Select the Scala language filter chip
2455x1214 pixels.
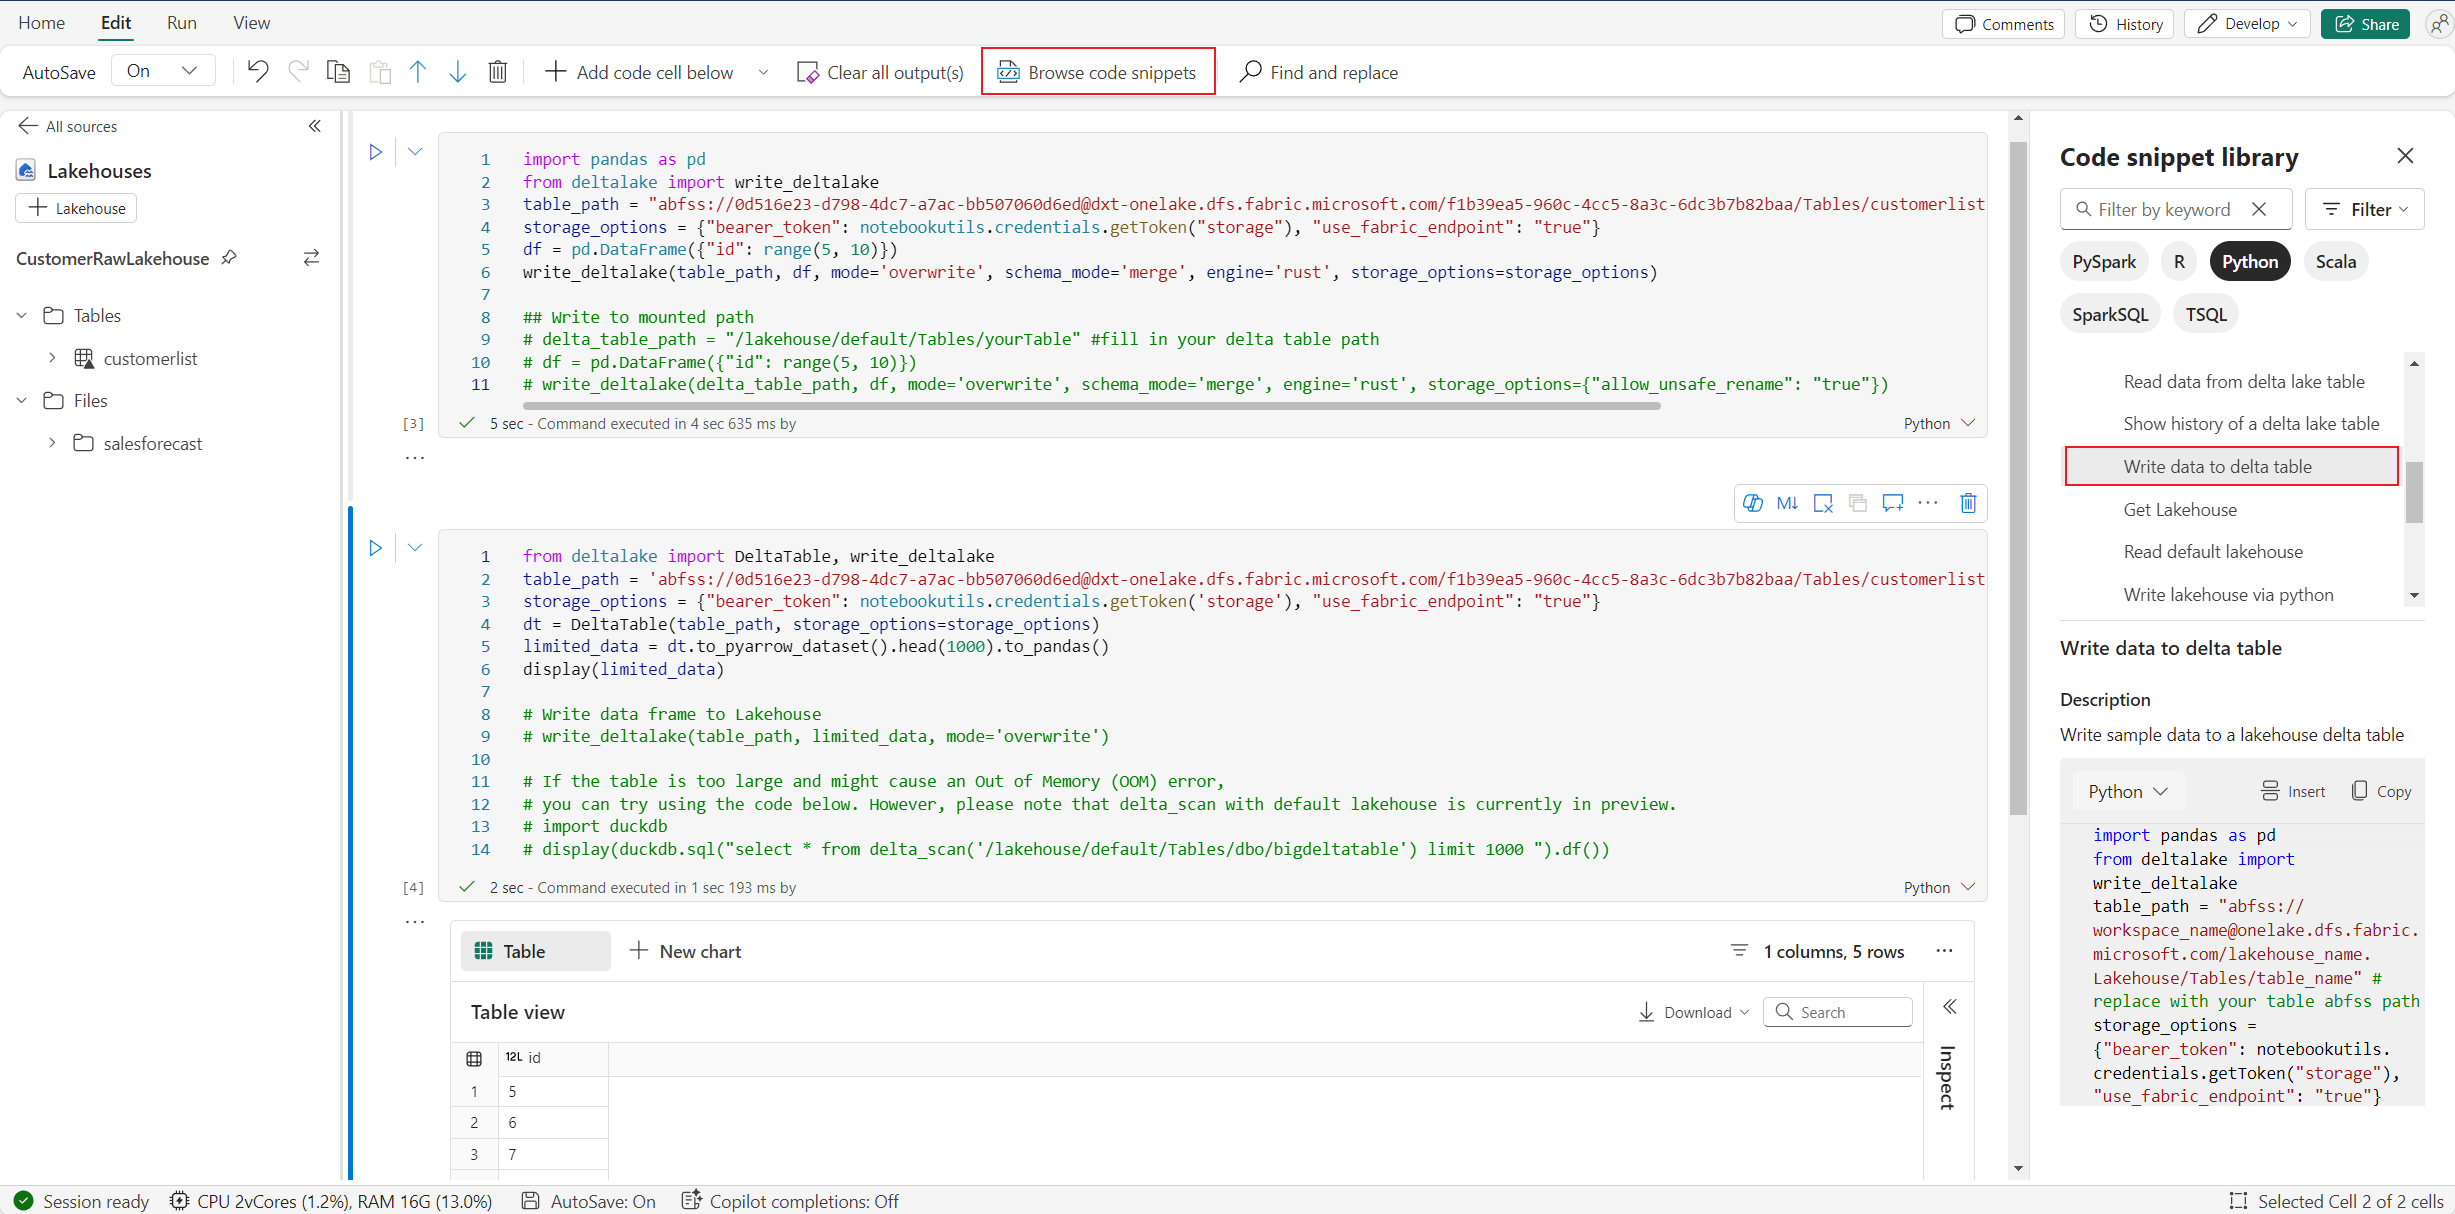[x=2335, y=262]
